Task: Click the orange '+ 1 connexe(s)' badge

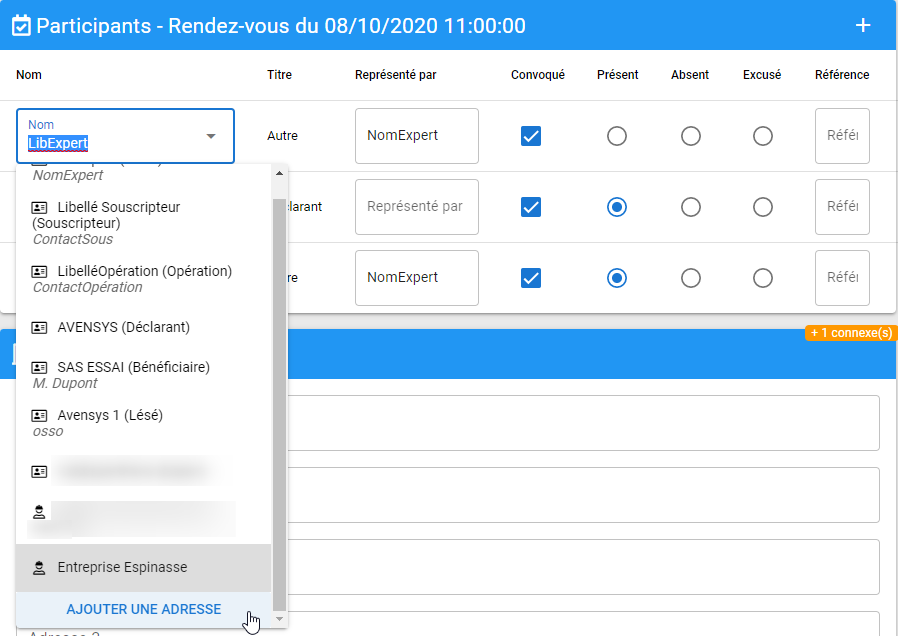Action: click(x=850, y=333)
